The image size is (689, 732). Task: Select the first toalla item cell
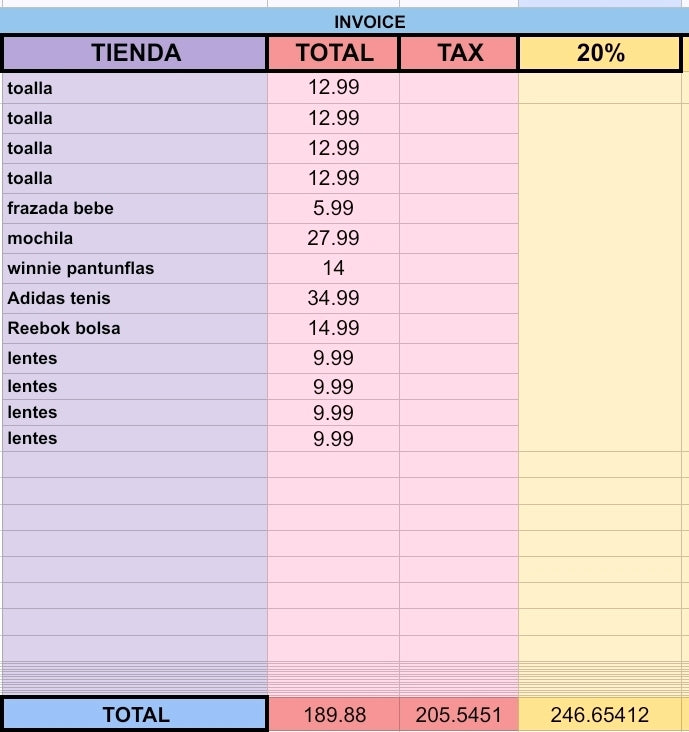[135, 88]
